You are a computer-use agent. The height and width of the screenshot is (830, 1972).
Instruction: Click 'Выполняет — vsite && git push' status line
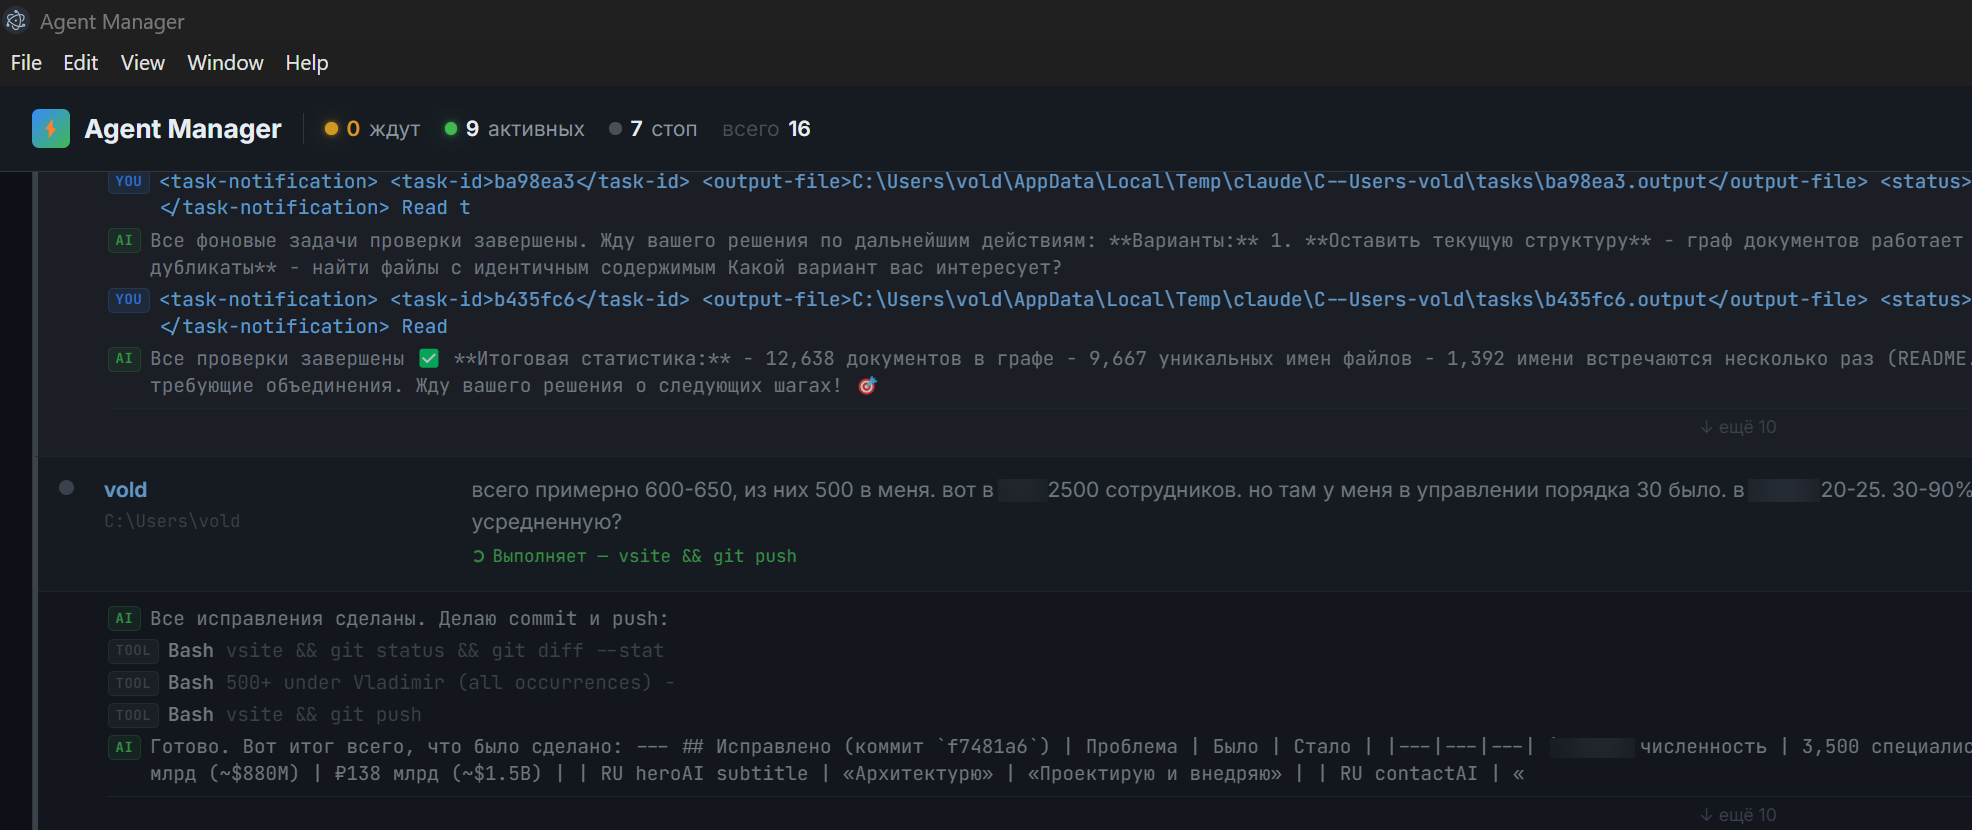click(x=635, y=556)
